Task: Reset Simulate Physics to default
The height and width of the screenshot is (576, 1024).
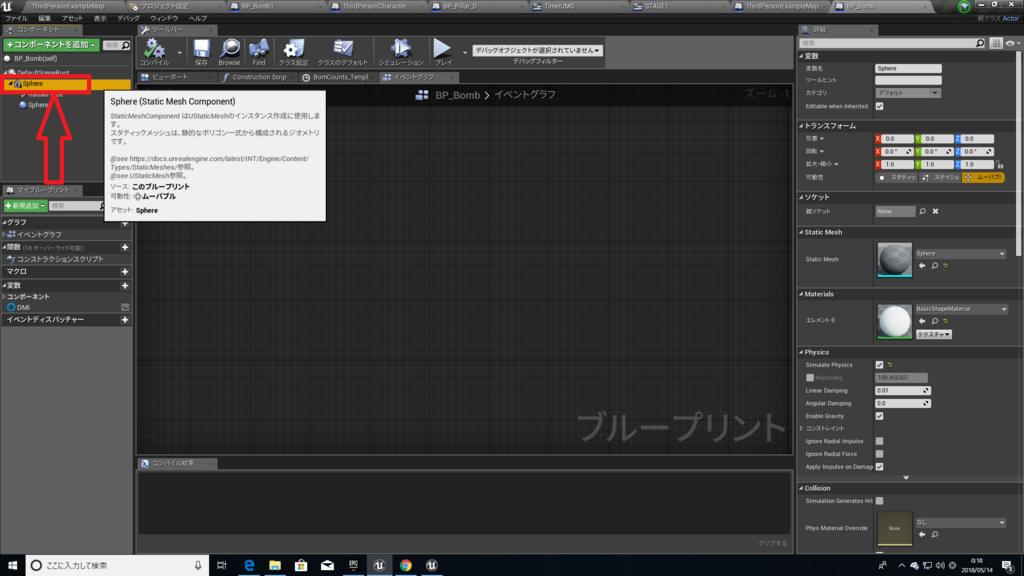Action: 890,365
